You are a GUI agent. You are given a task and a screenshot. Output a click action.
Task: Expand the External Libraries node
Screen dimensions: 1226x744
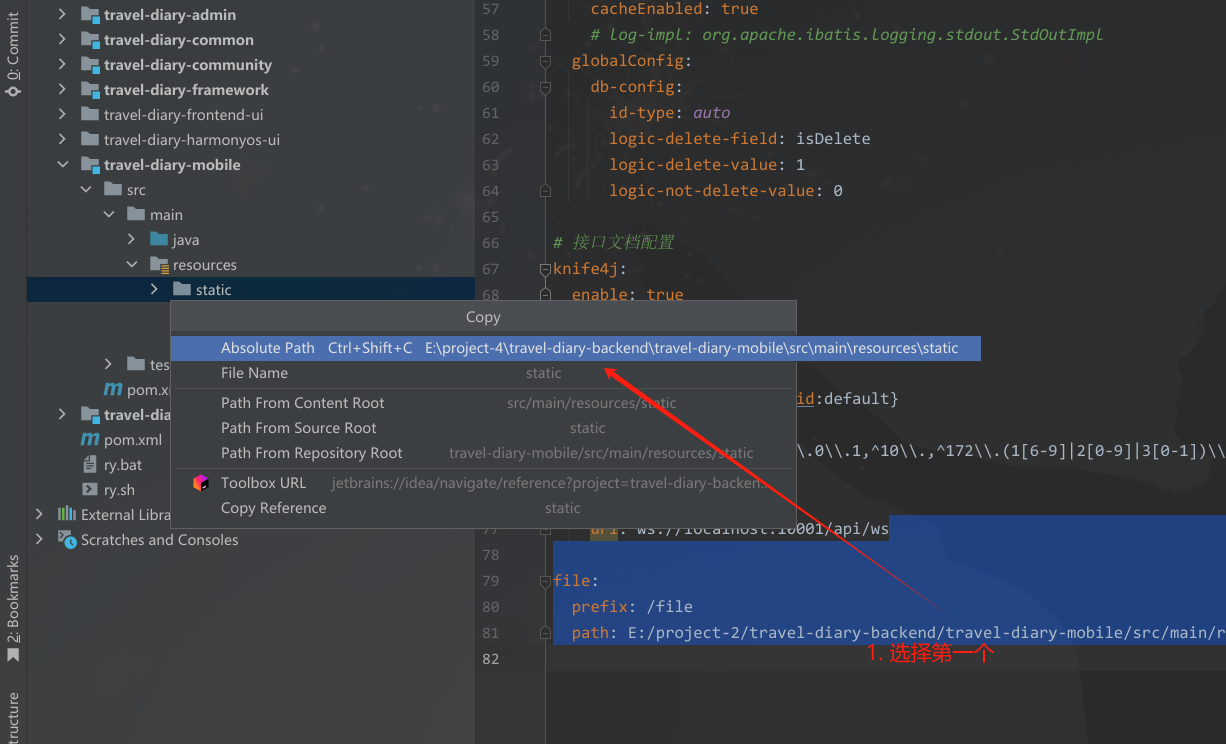[39, 514]
